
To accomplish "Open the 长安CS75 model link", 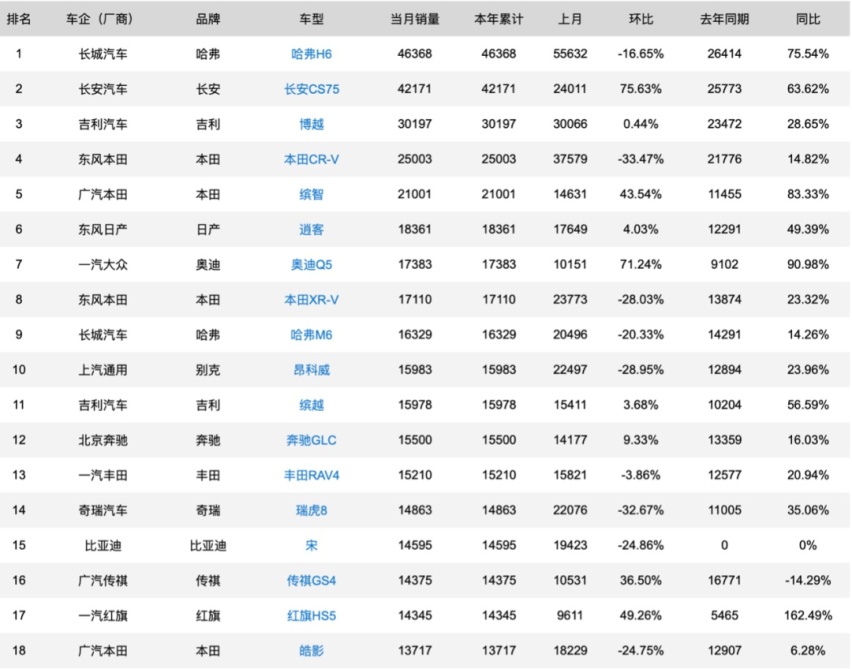I will point(311,89).
